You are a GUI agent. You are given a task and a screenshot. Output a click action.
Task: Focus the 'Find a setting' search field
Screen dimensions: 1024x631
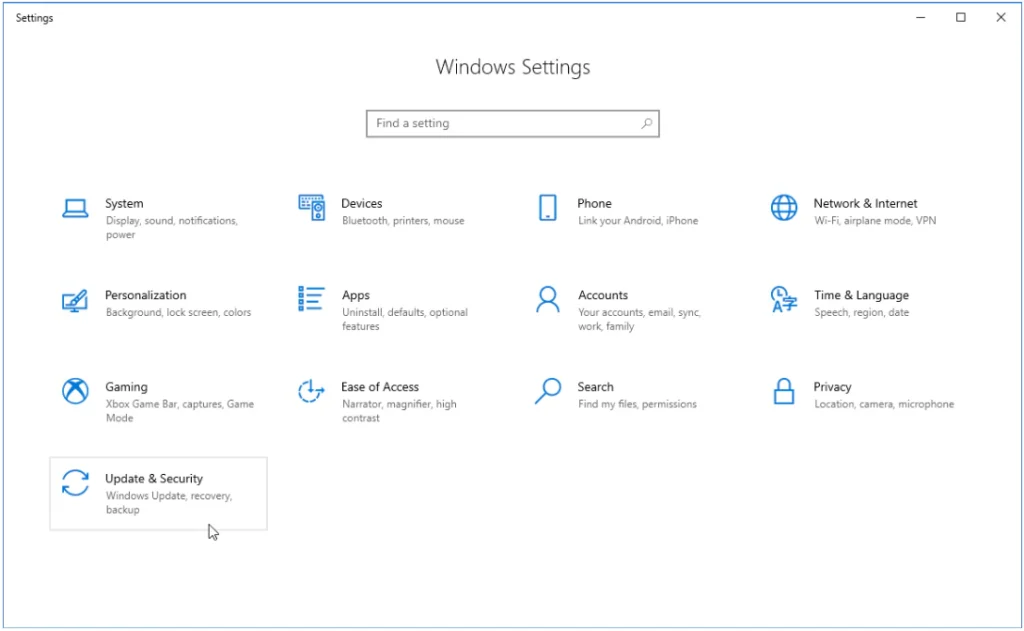[500, 124]
